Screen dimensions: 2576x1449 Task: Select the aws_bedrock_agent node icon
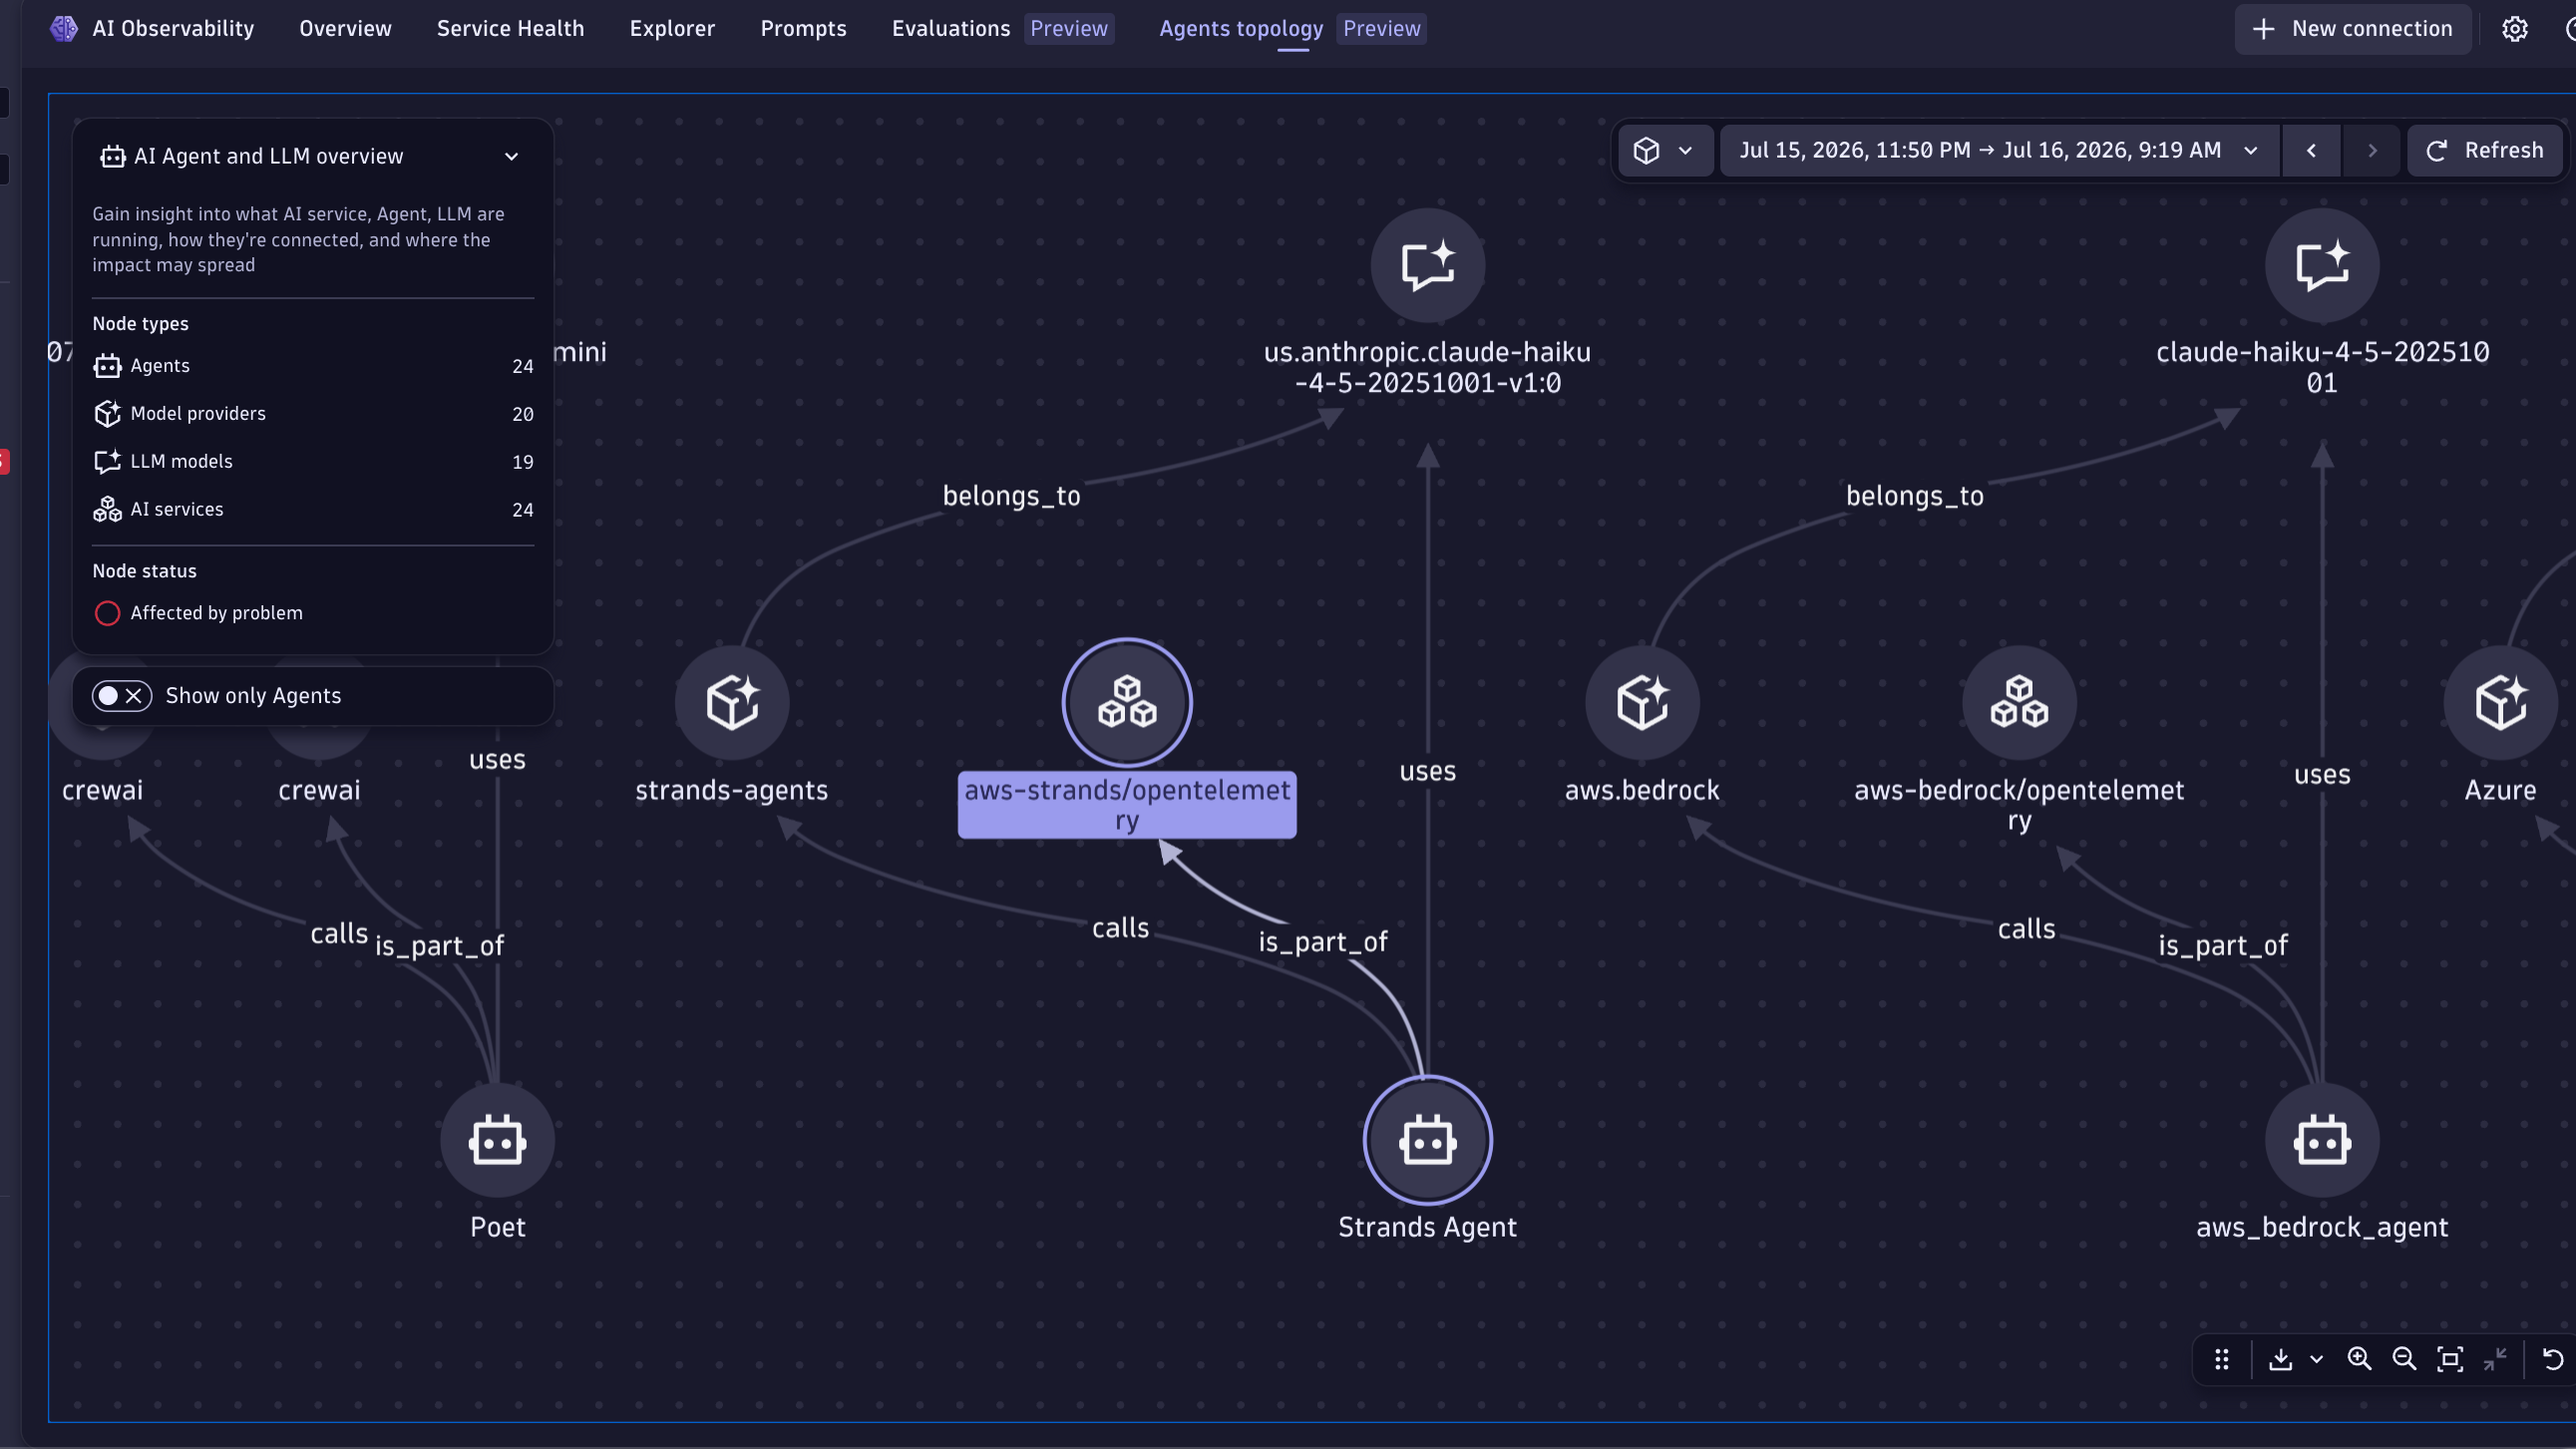click(2321, 1140)
